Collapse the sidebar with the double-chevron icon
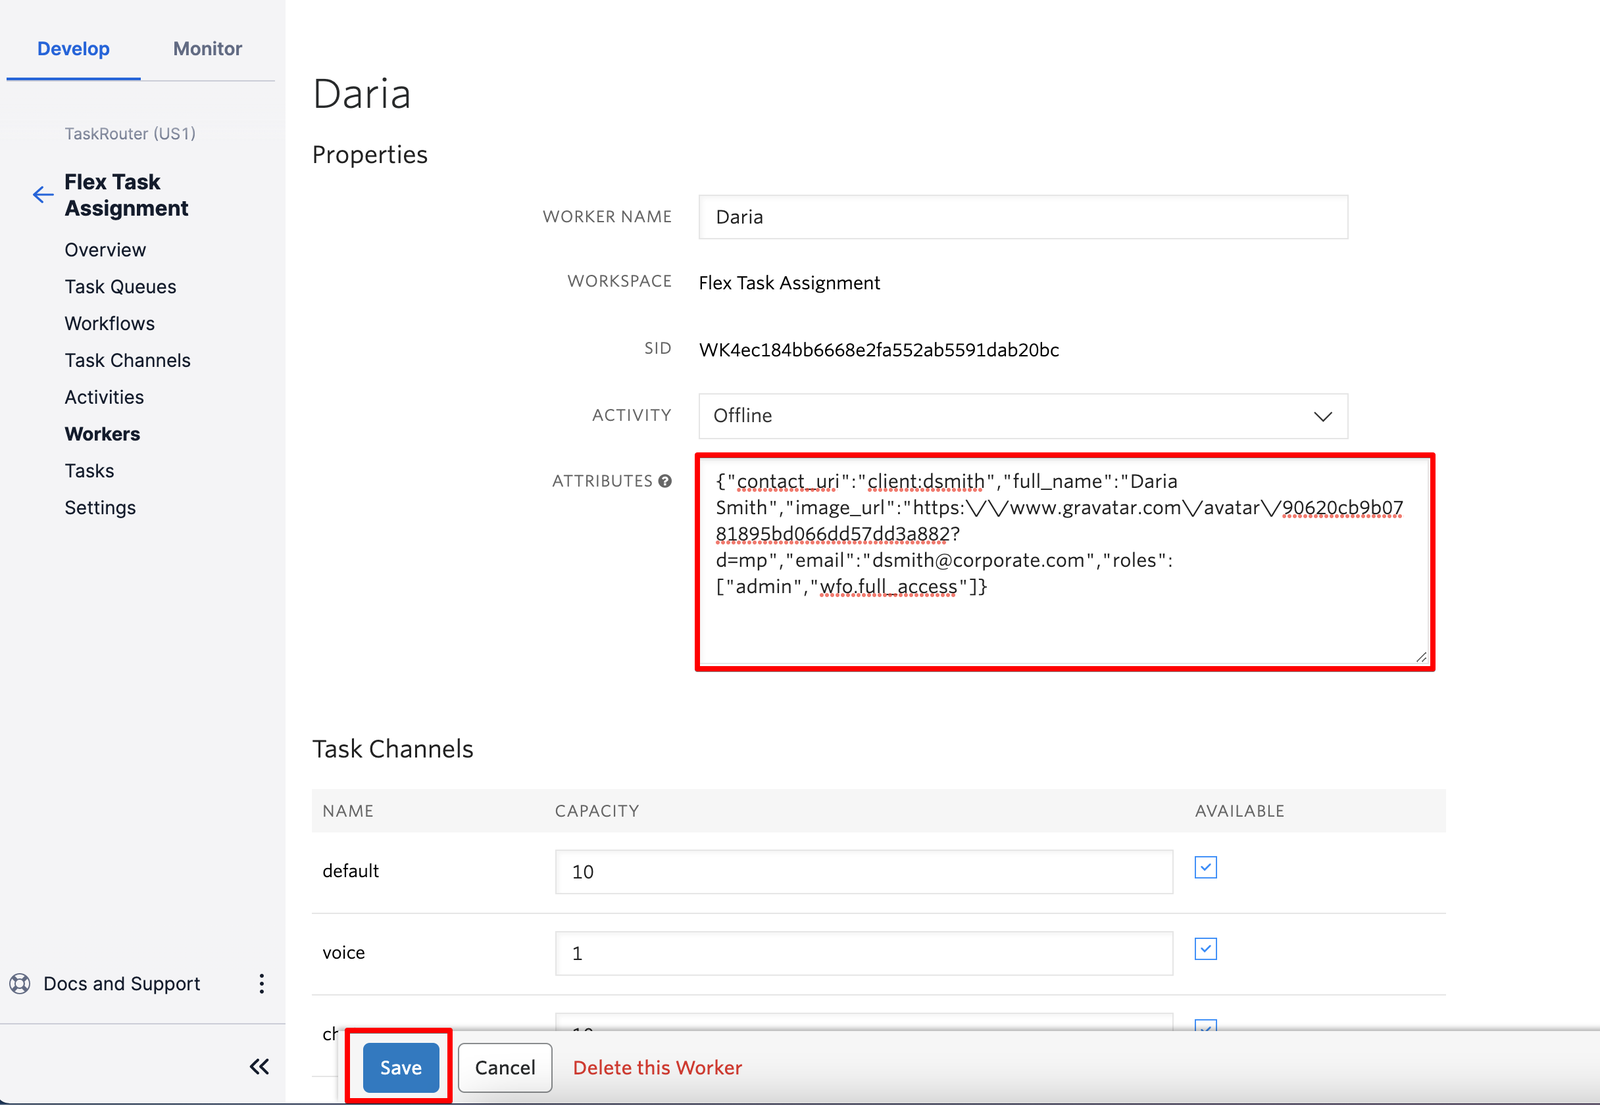The width and height of the screenshot is (1600, 1106). click(x=259, y=1066)
